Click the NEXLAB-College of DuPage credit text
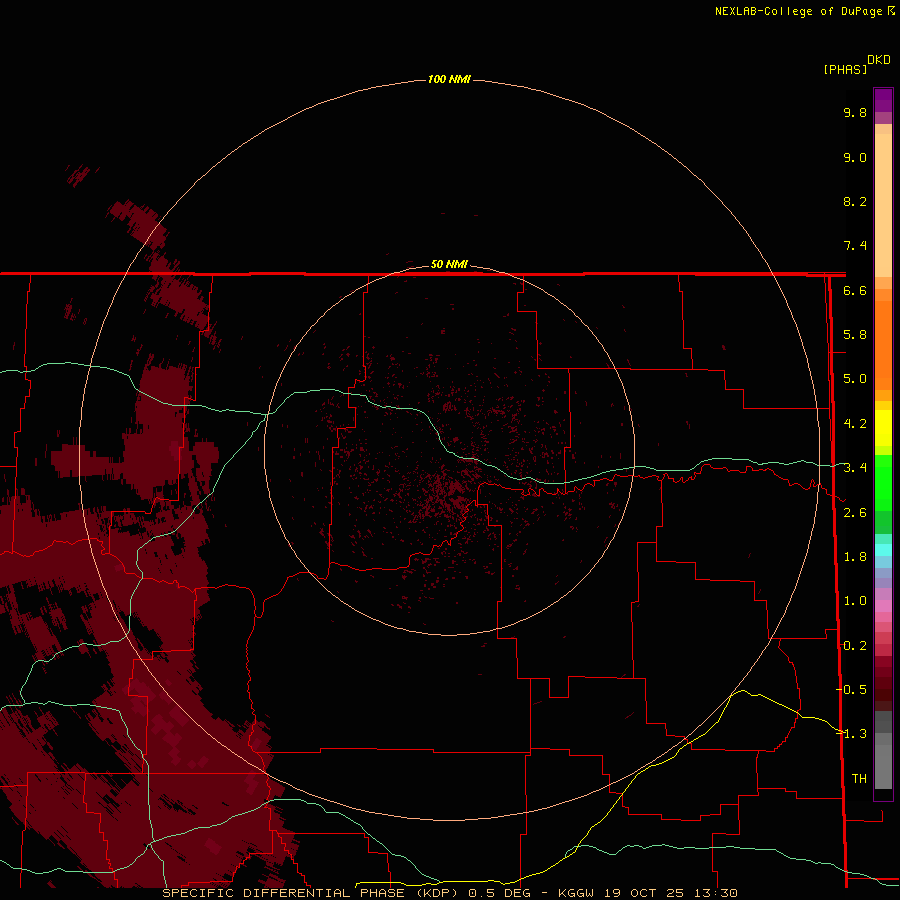Screen dimensions: 900x900 pyautogui.click(x=800, y=11)
